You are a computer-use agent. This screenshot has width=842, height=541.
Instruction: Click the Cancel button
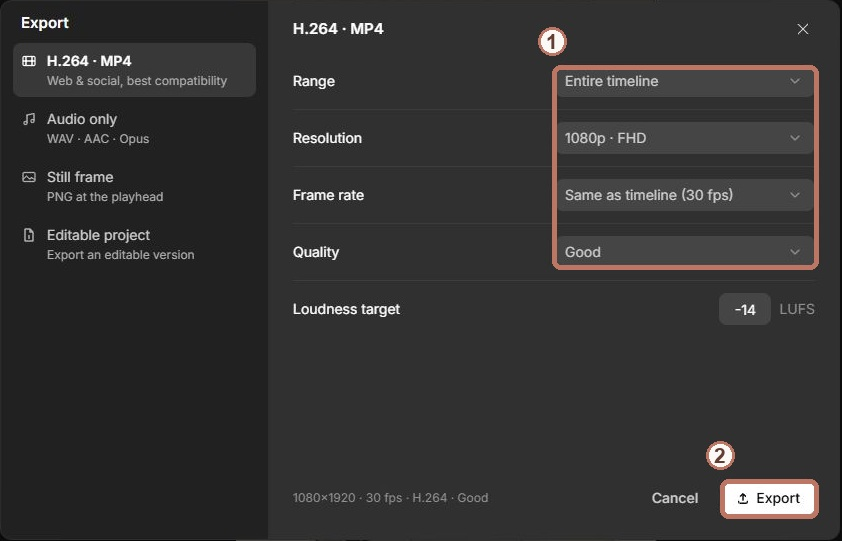[x=675, y=499]
